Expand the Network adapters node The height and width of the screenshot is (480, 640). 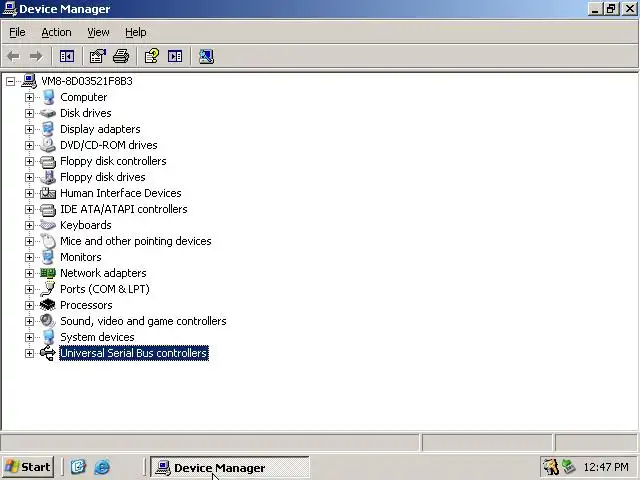pos(29,273)
